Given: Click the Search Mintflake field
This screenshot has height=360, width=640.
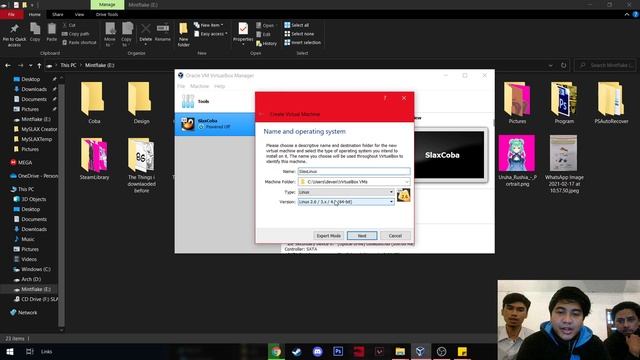Looking at the screenshot, I should [605, 65].
